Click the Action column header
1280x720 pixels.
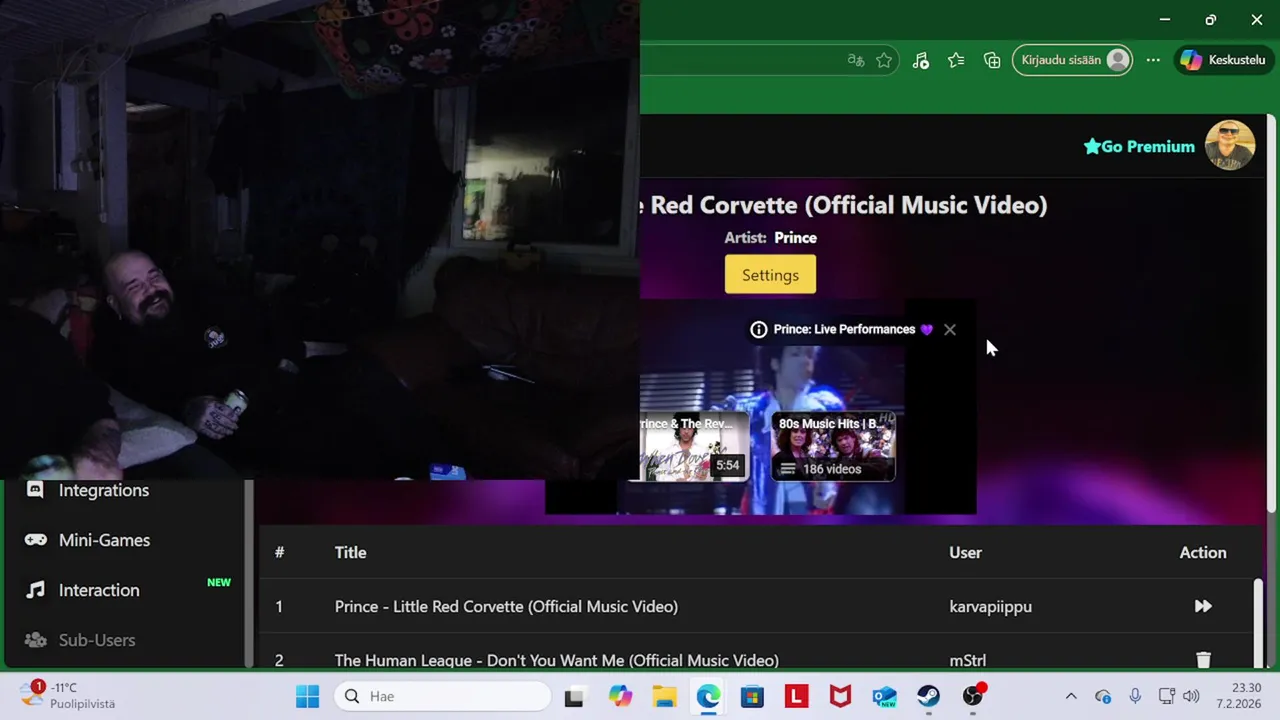tap(1203, 552)
